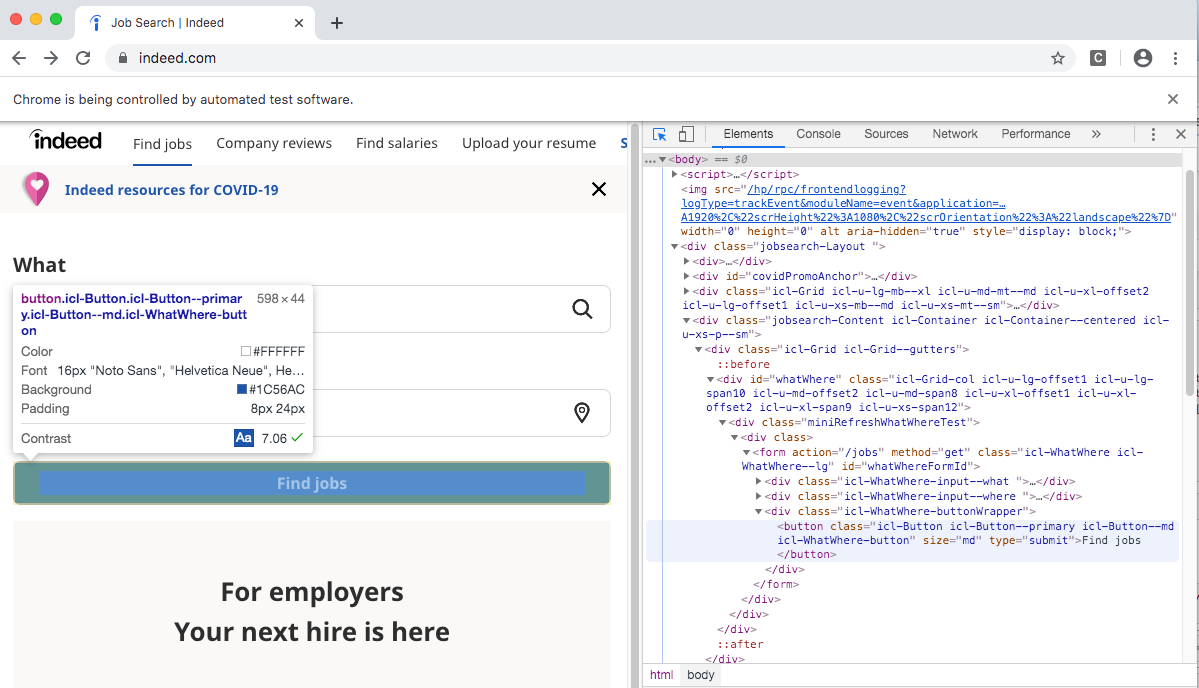Click the search magnifier in What field
1199x688 pixels.
click(582, 309)
